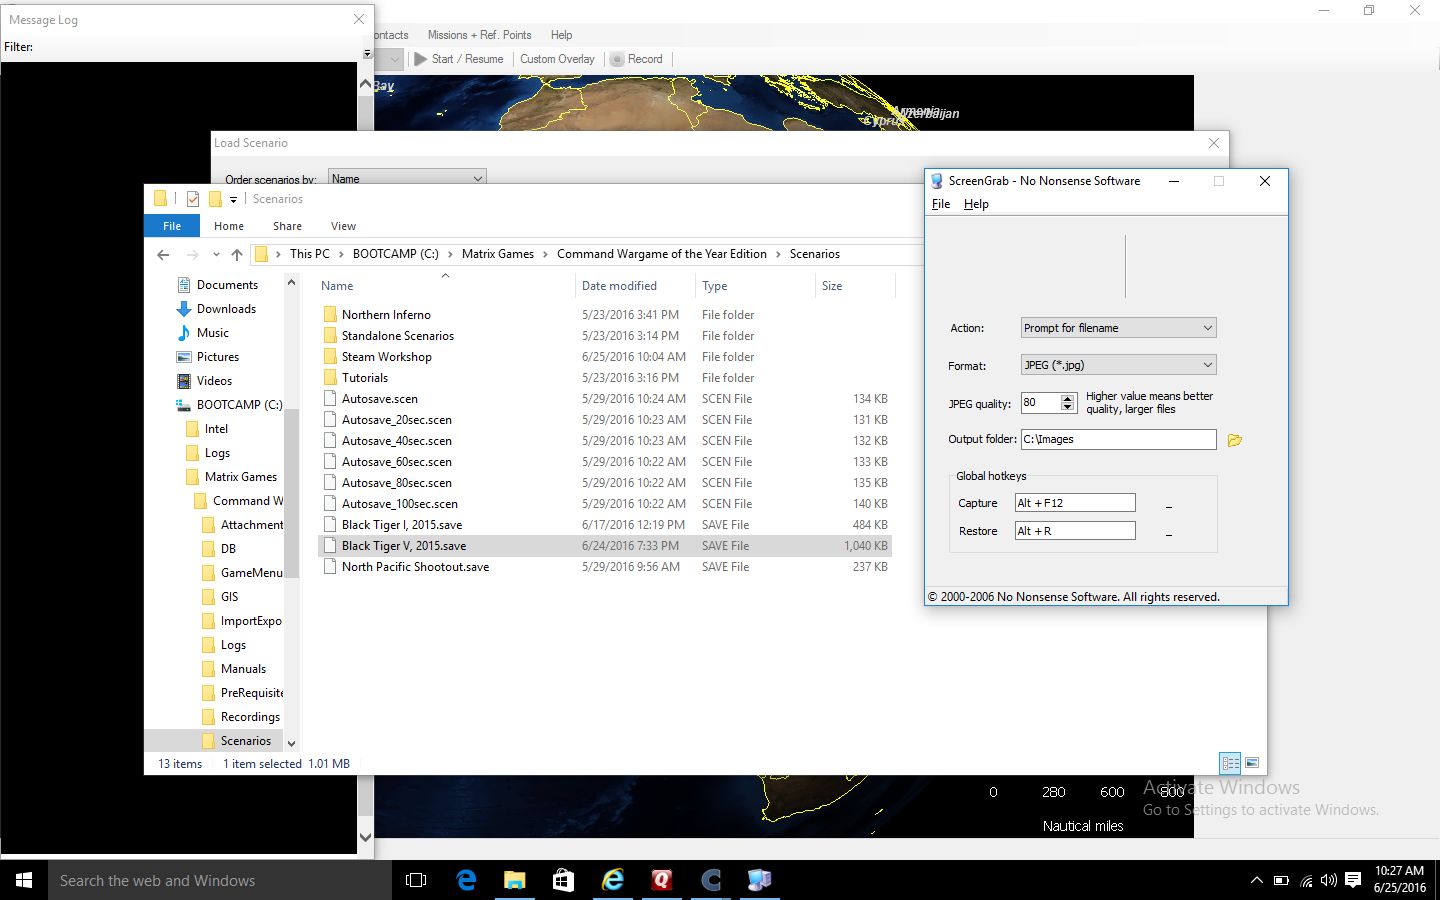Open the Custom Overlay toolbar item
This screenshot has height=900, width=1440.
557,59
